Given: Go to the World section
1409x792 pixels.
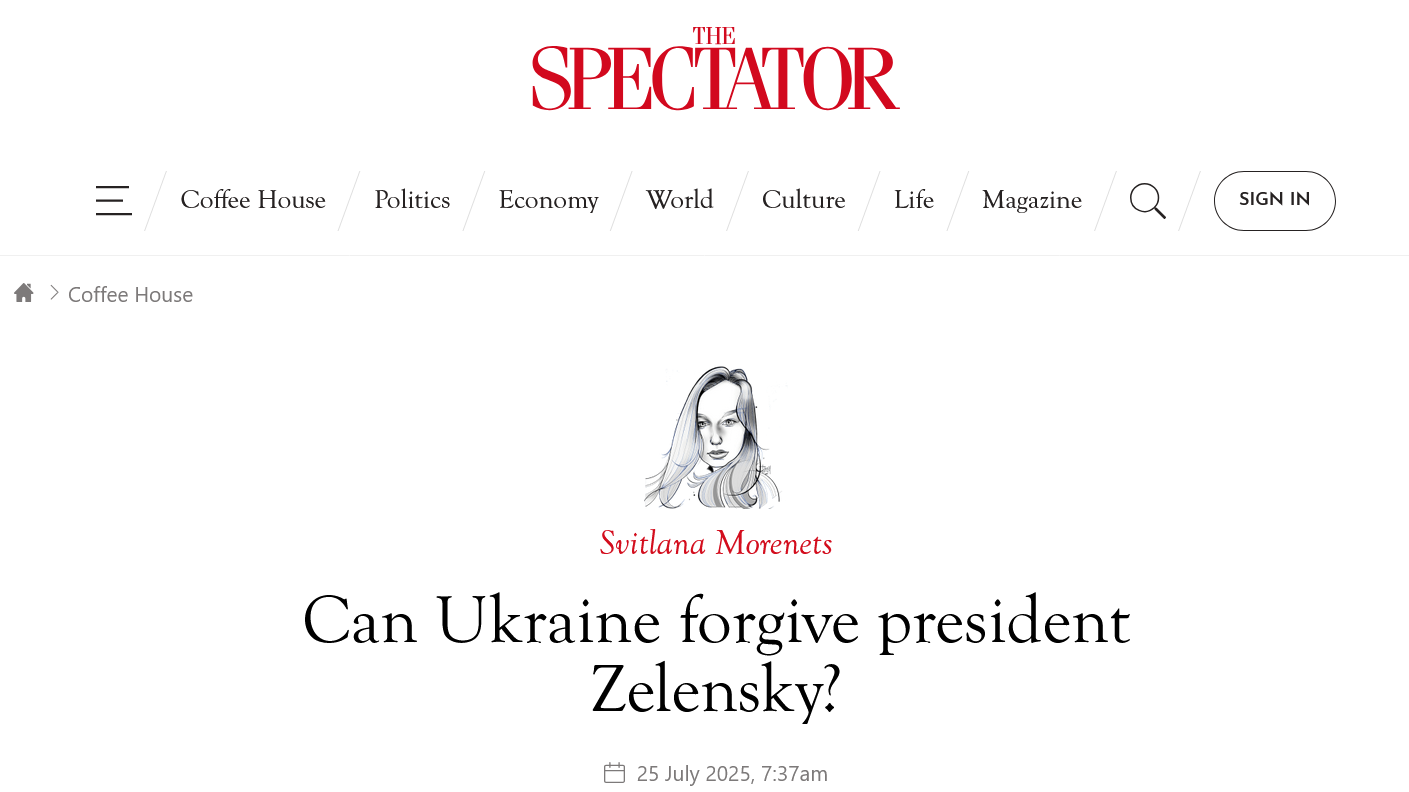Looking at the screenshot, I should point(680,200).
